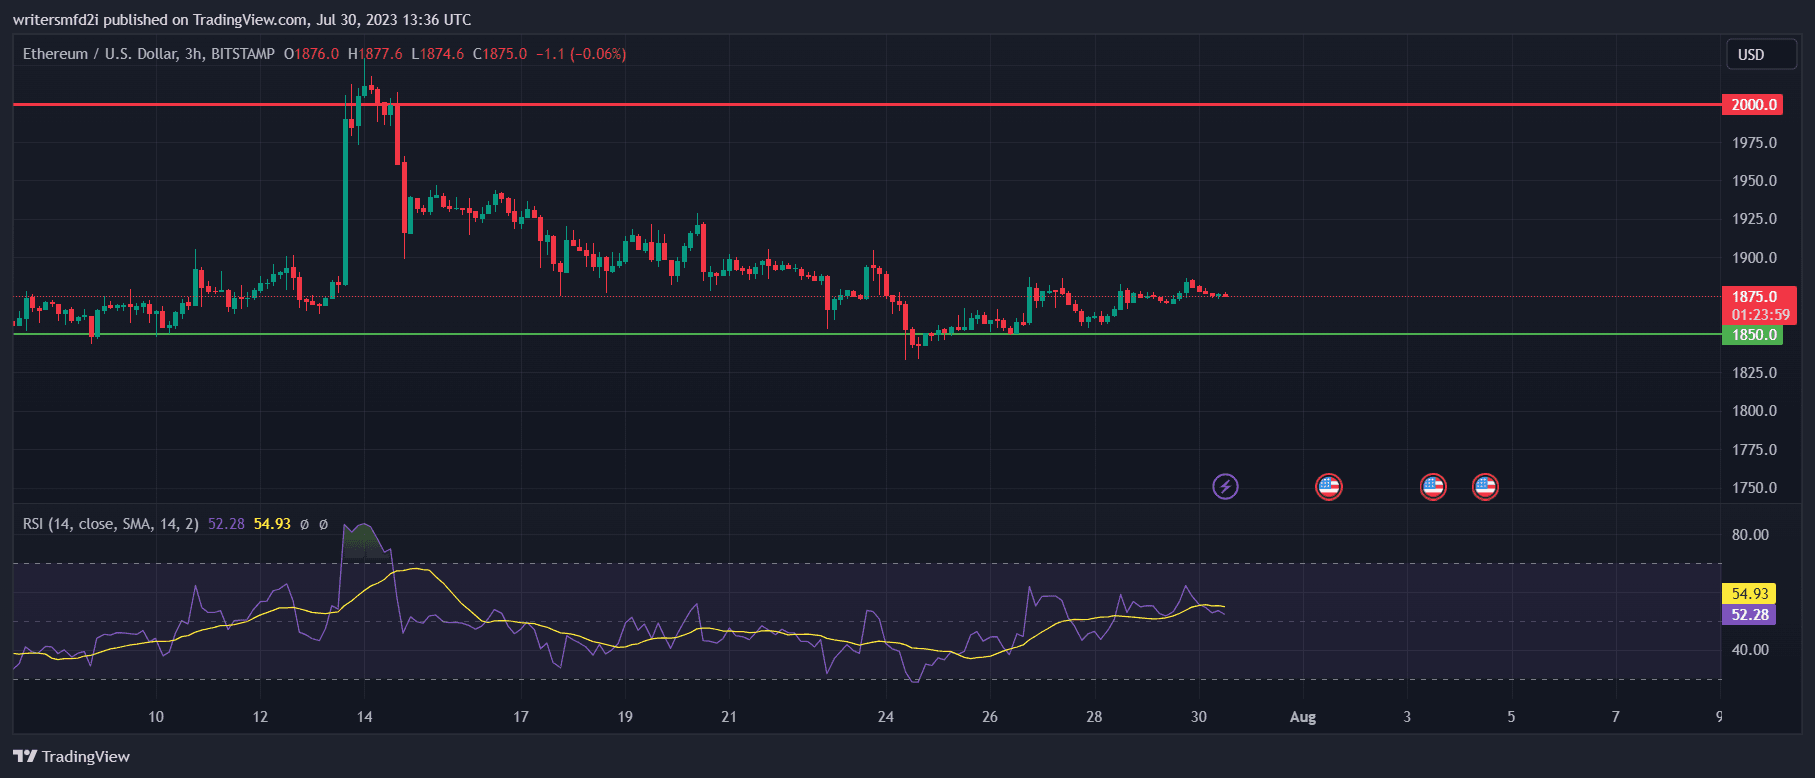Click the purple lightning bolt event icon
The image size is (1815, 778).
[1225, 487]
